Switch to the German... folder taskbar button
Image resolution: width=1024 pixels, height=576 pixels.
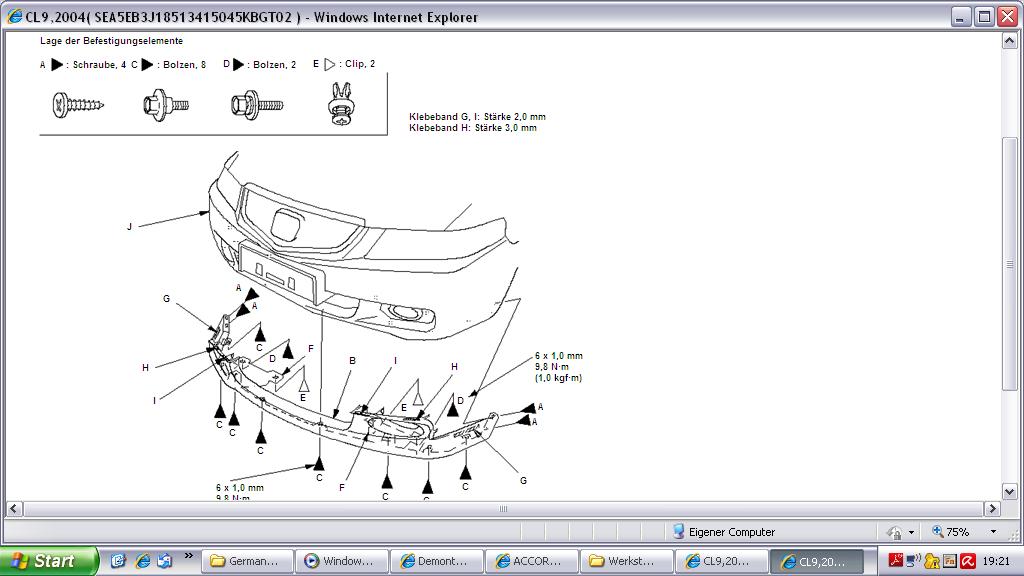[x=247, y=561]
